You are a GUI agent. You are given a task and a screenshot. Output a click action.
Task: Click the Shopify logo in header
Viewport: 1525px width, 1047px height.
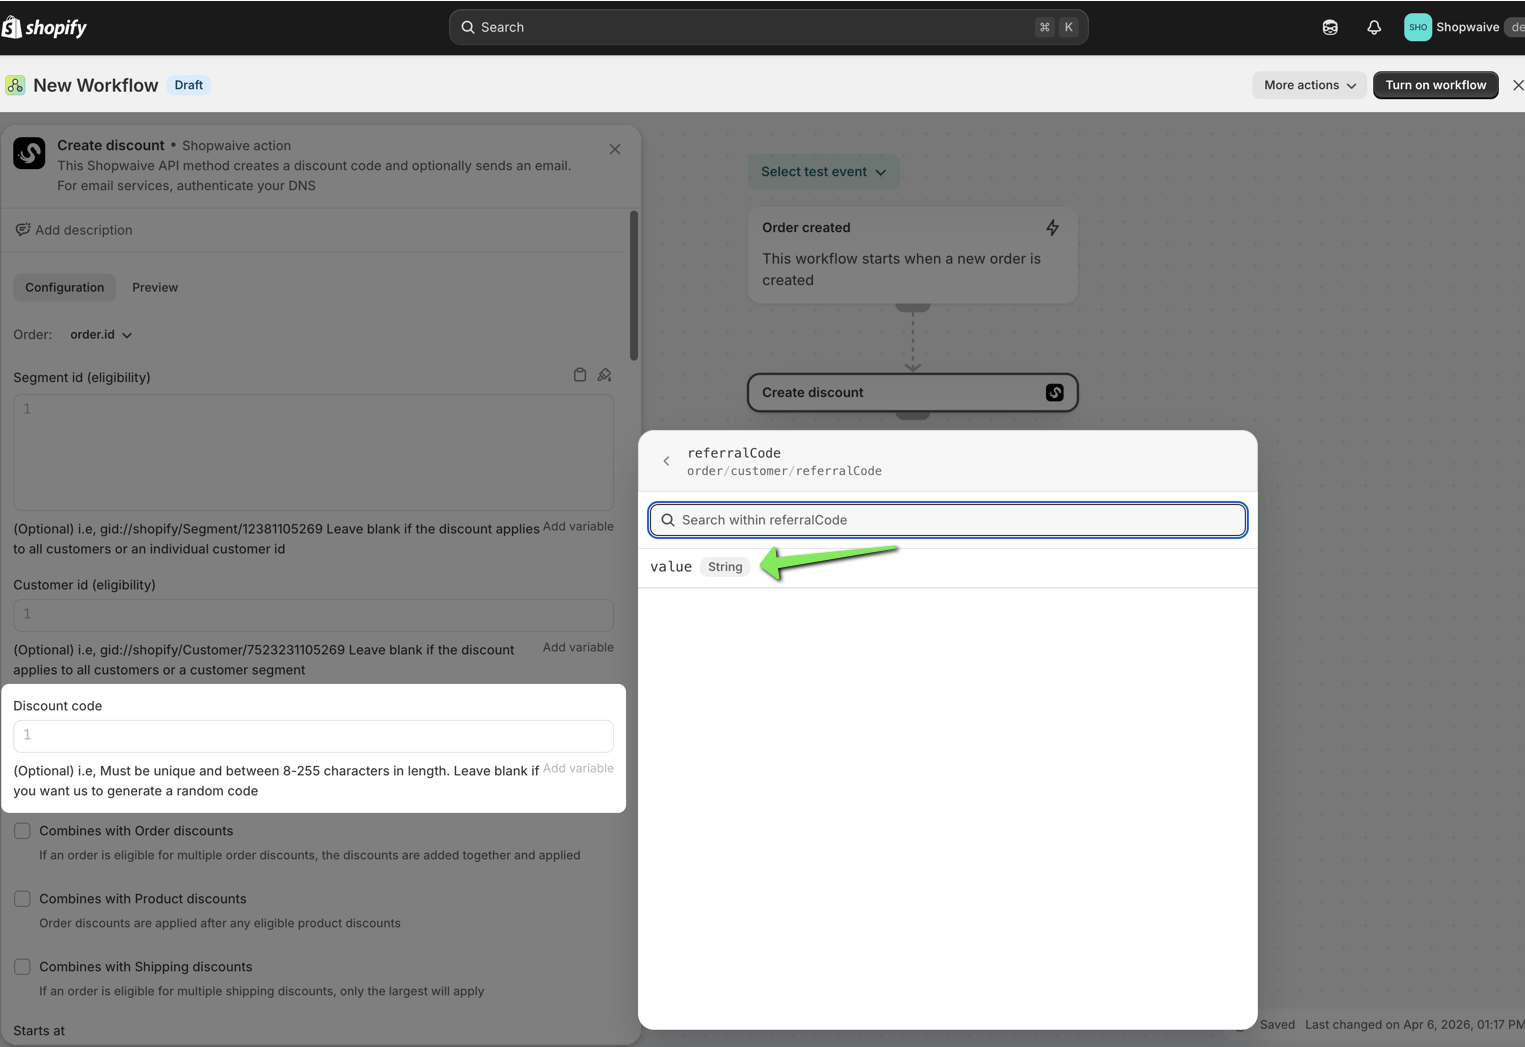pos(45,27)
